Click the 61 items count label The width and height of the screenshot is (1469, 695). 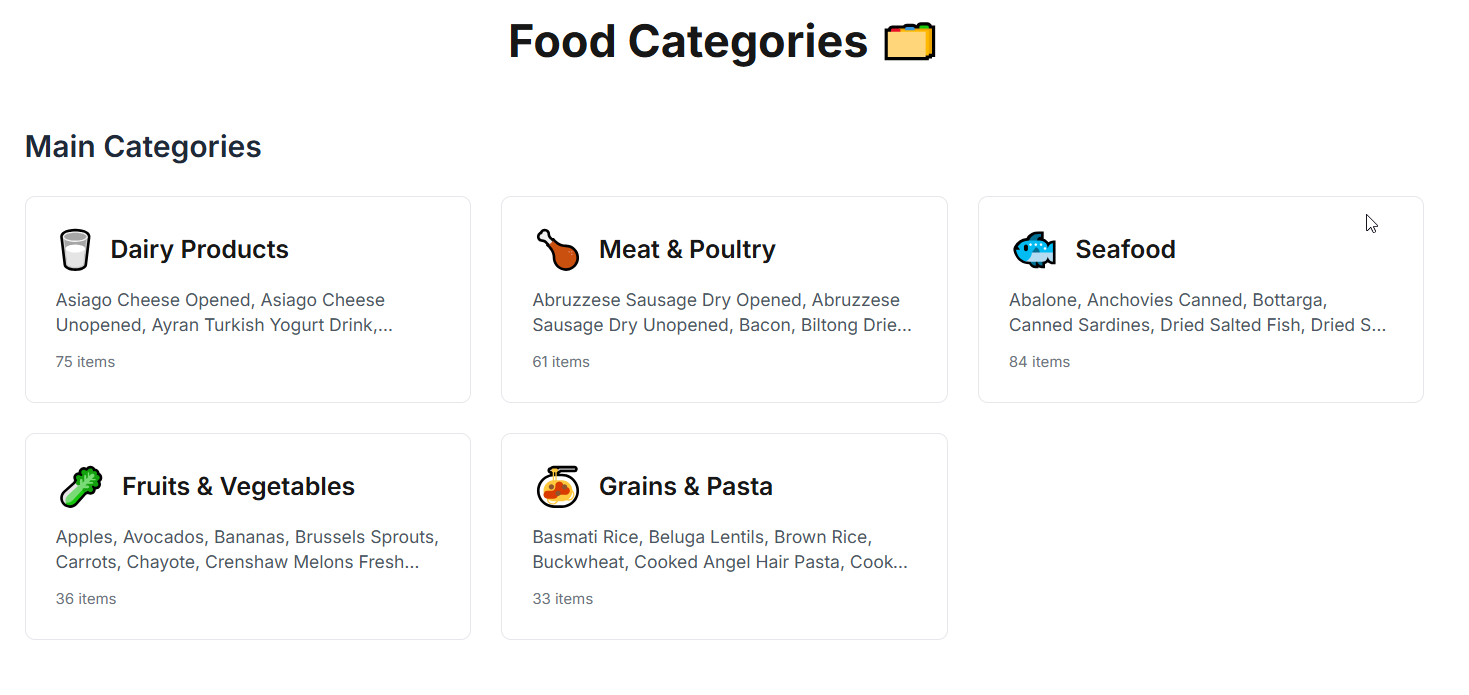point(561,362)
